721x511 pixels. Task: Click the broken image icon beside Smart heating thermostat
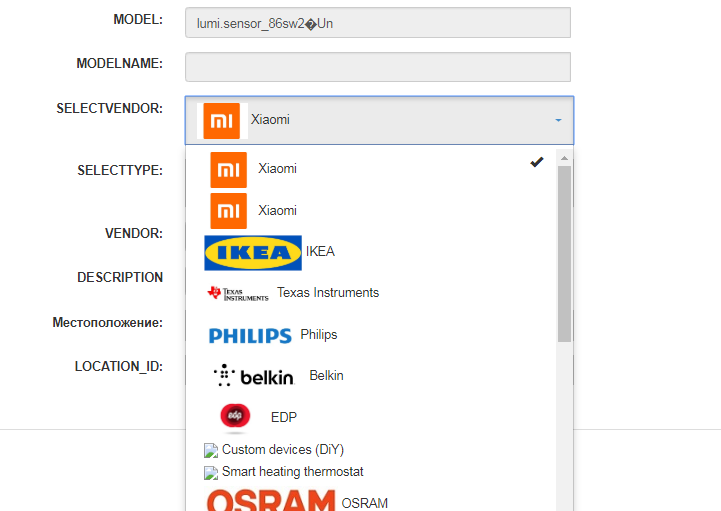[211, 472]
